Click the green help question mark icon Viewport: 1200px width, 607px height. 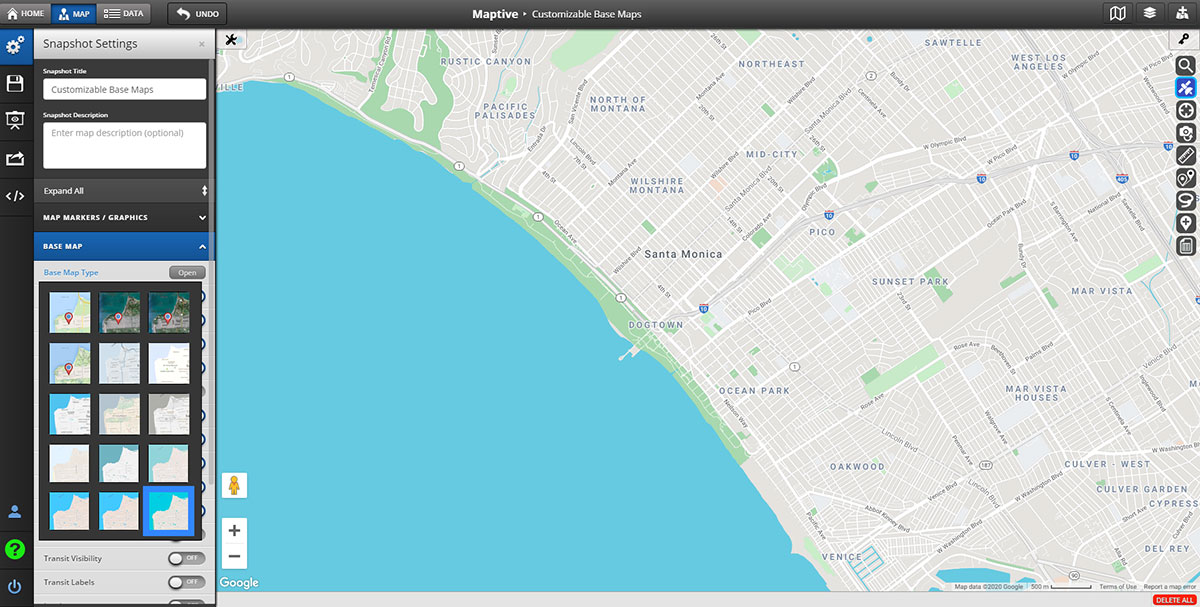pyautogui.click(x=15, y=549)
